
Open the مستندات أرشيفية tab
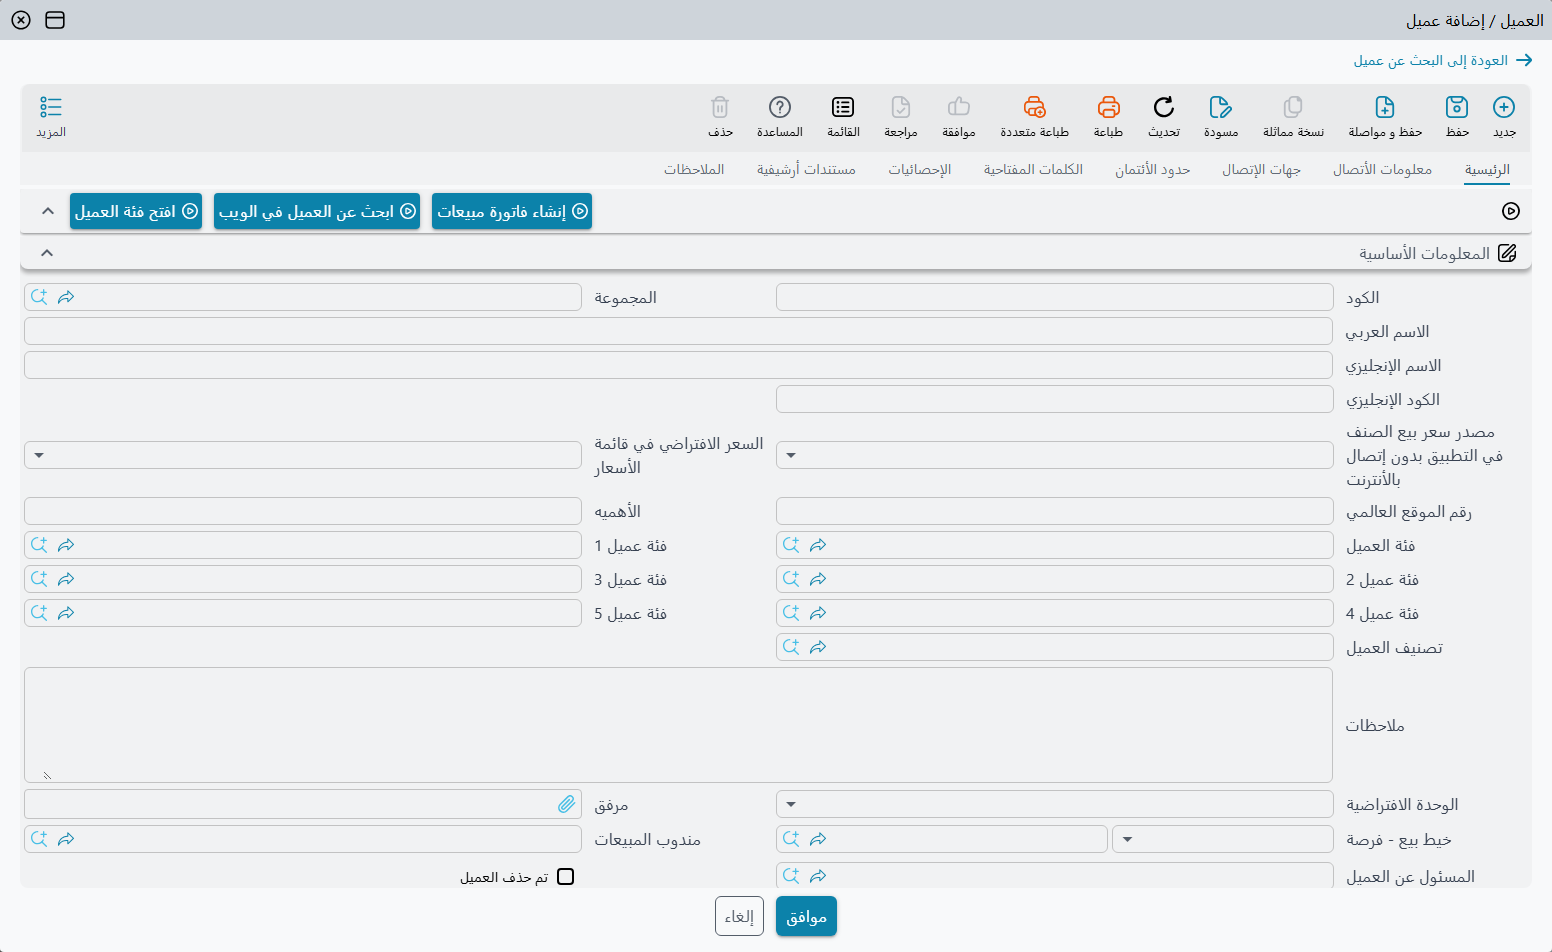click(806, 170)
